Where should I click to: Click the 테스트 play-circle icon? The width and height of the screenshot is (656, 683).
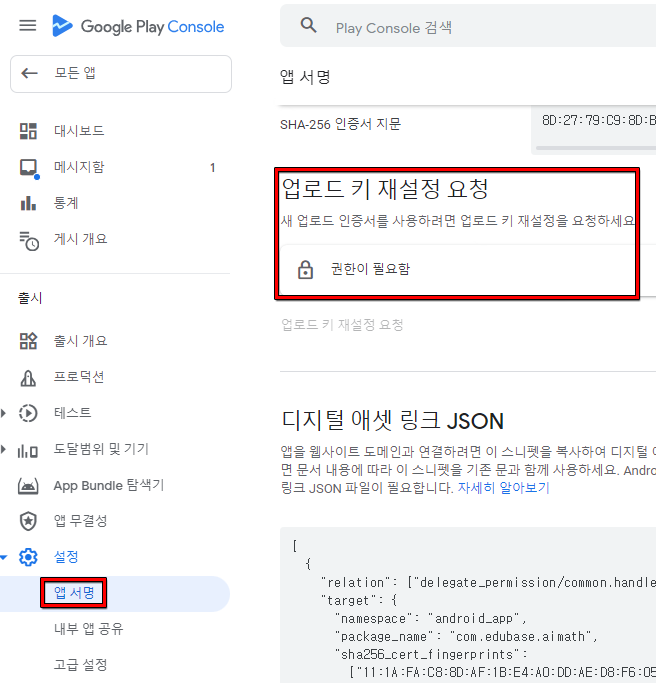[28, 413]
